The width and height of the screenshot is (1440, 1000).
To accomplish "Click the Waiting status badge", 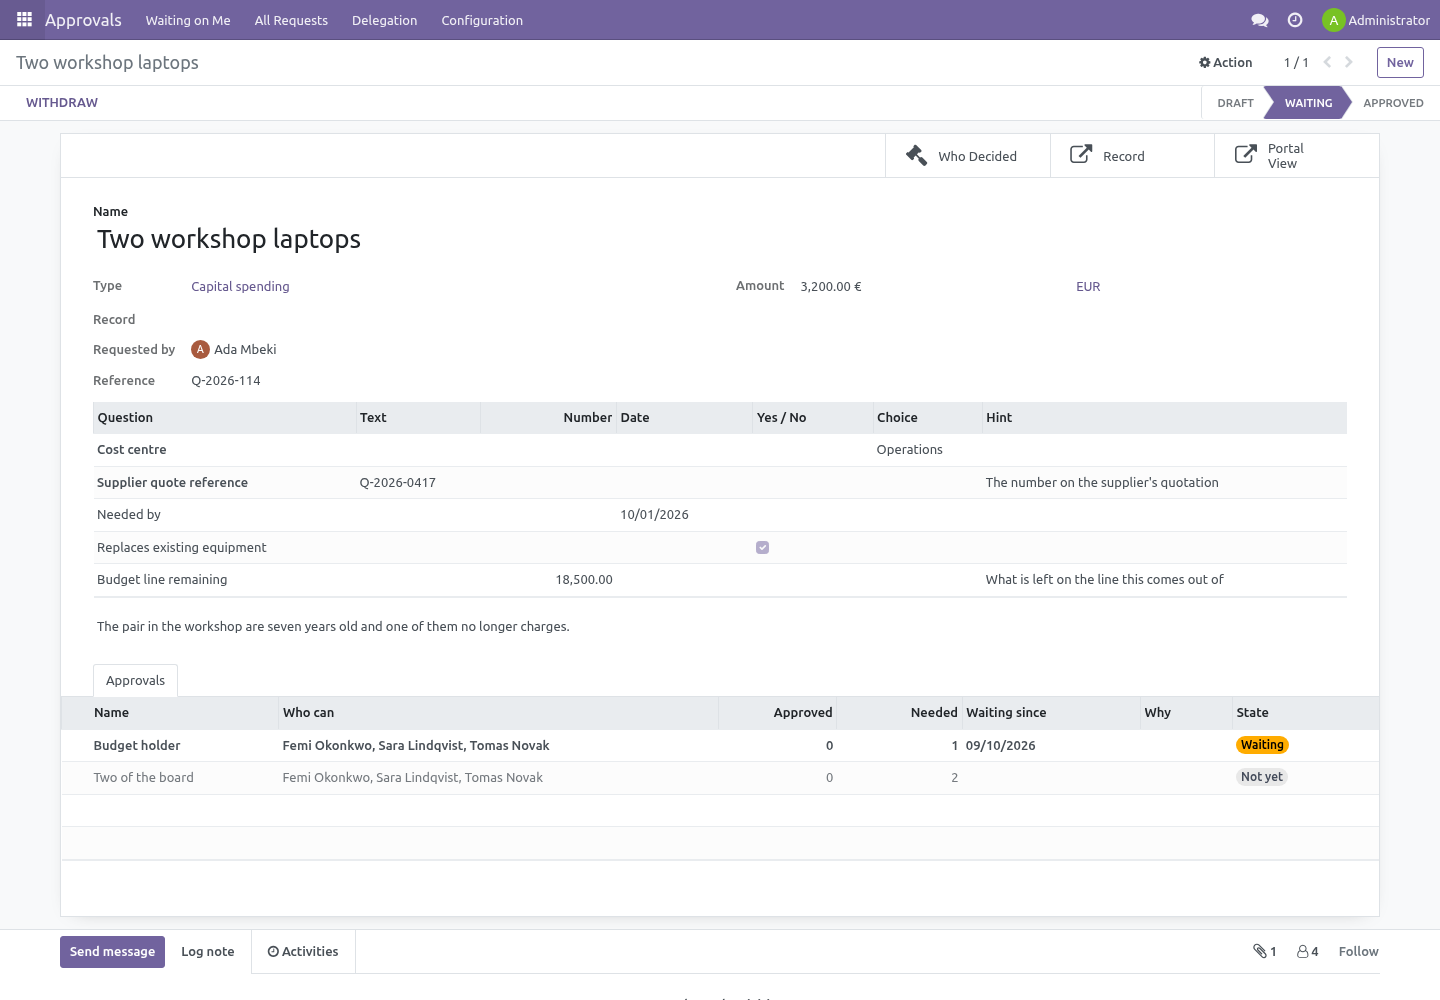I will point(1262,745).
